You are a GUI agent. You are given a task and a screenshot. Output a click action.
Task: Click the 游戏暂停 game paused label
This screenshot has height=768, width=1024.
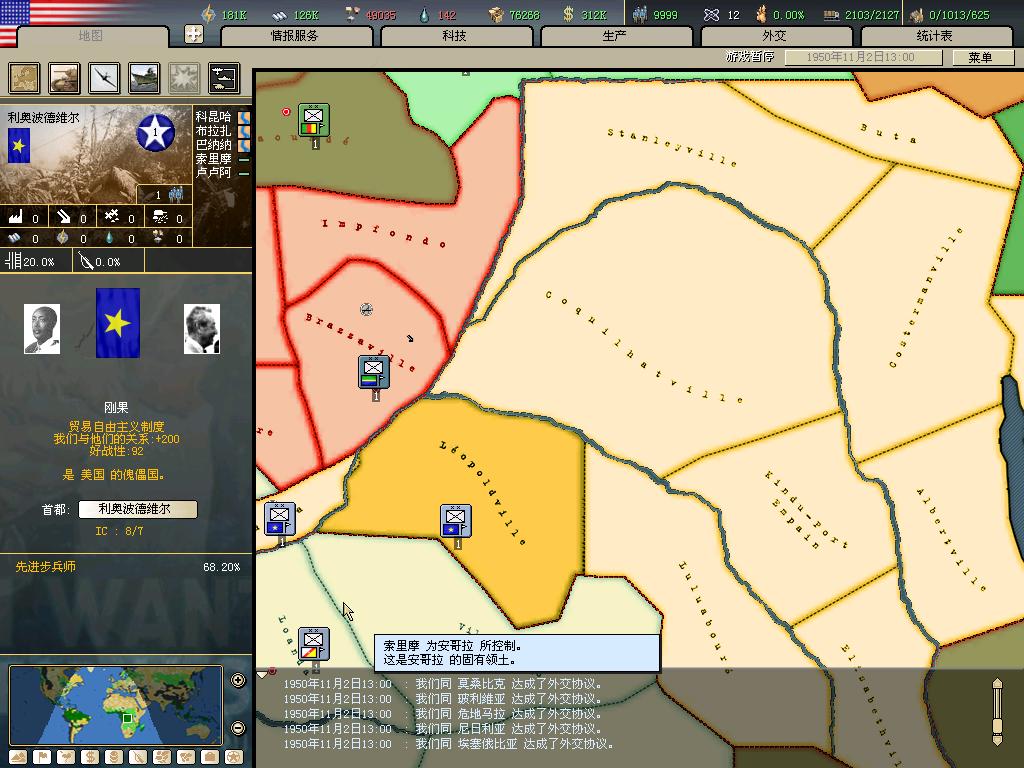click(750, 57)
